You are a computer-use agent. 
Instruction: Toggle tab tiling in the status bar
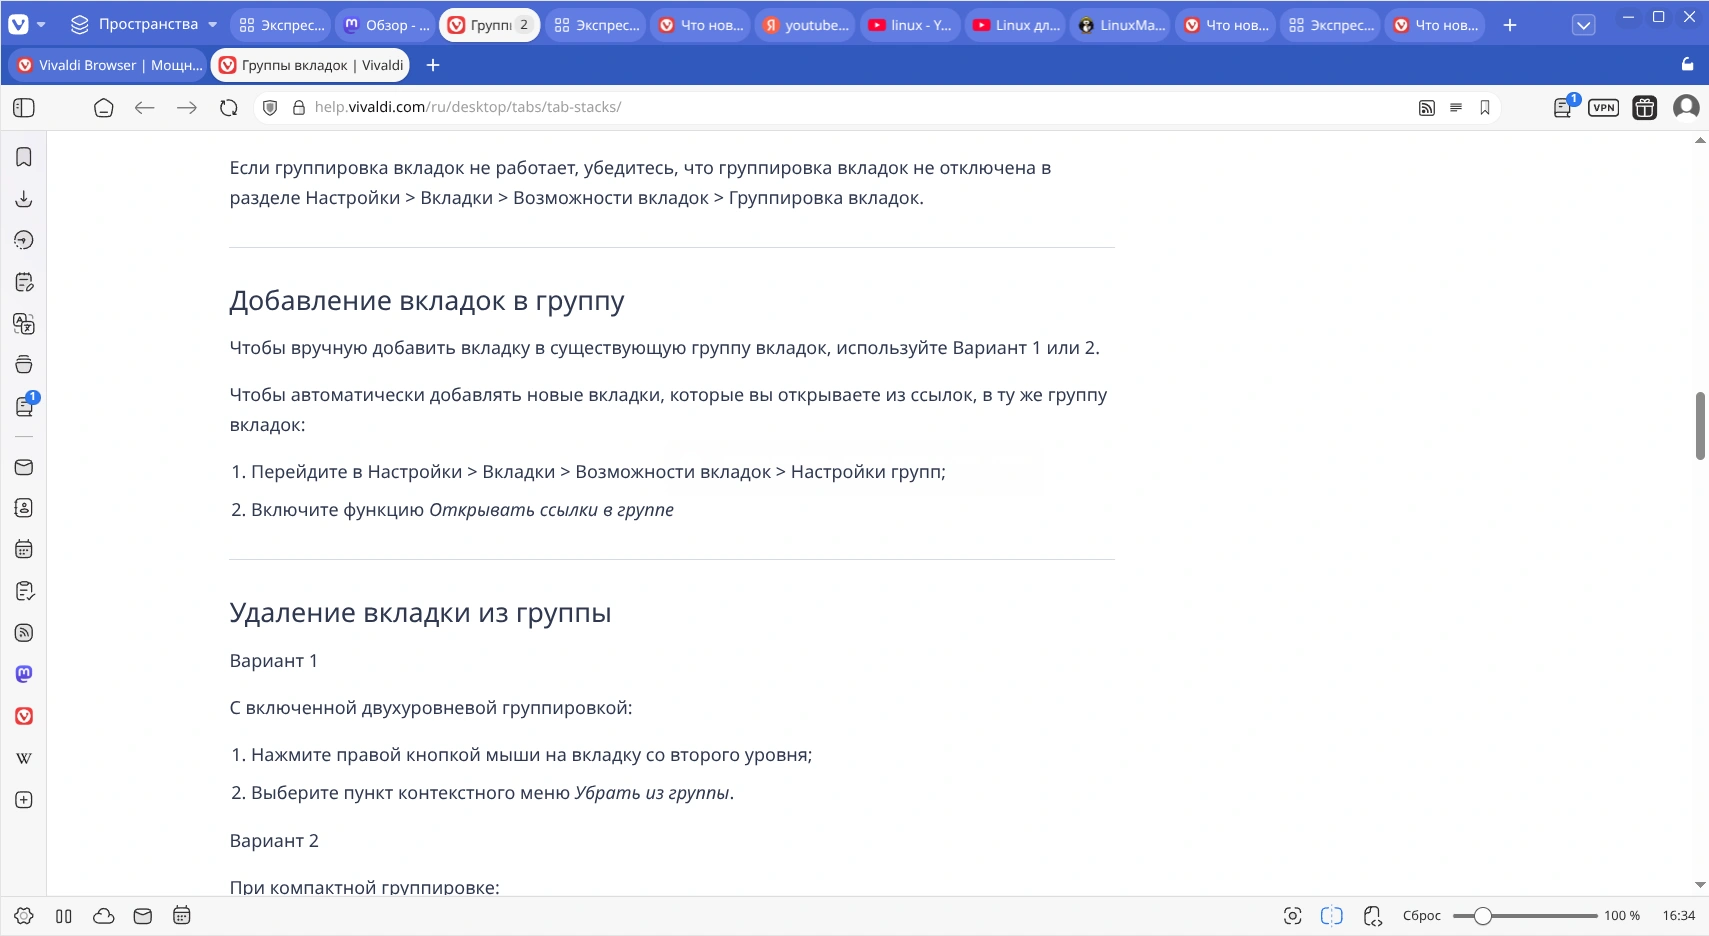(x=1330, y=915)
